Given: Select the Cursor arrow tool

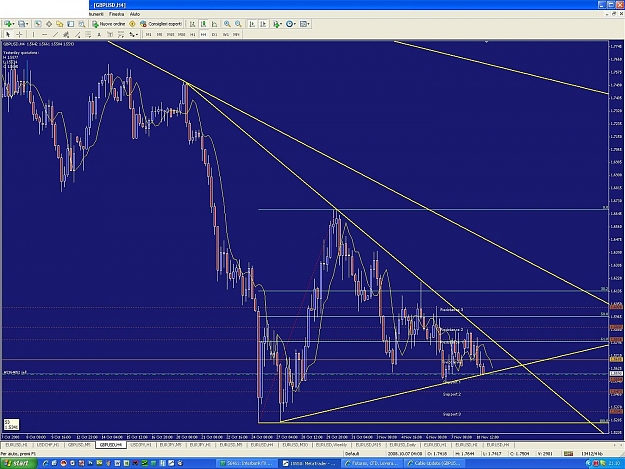Looking at the screenshot, I should (x=8, y=34).
